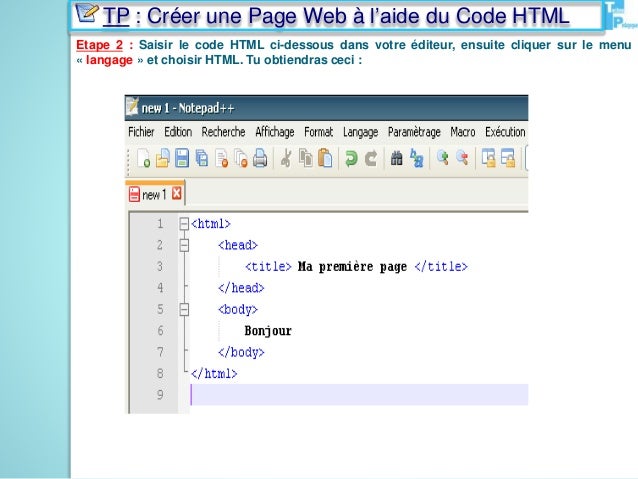Click the opening <body> tag
The height and width of the screenshot is (479, 638).
click(x=238, y=309)
